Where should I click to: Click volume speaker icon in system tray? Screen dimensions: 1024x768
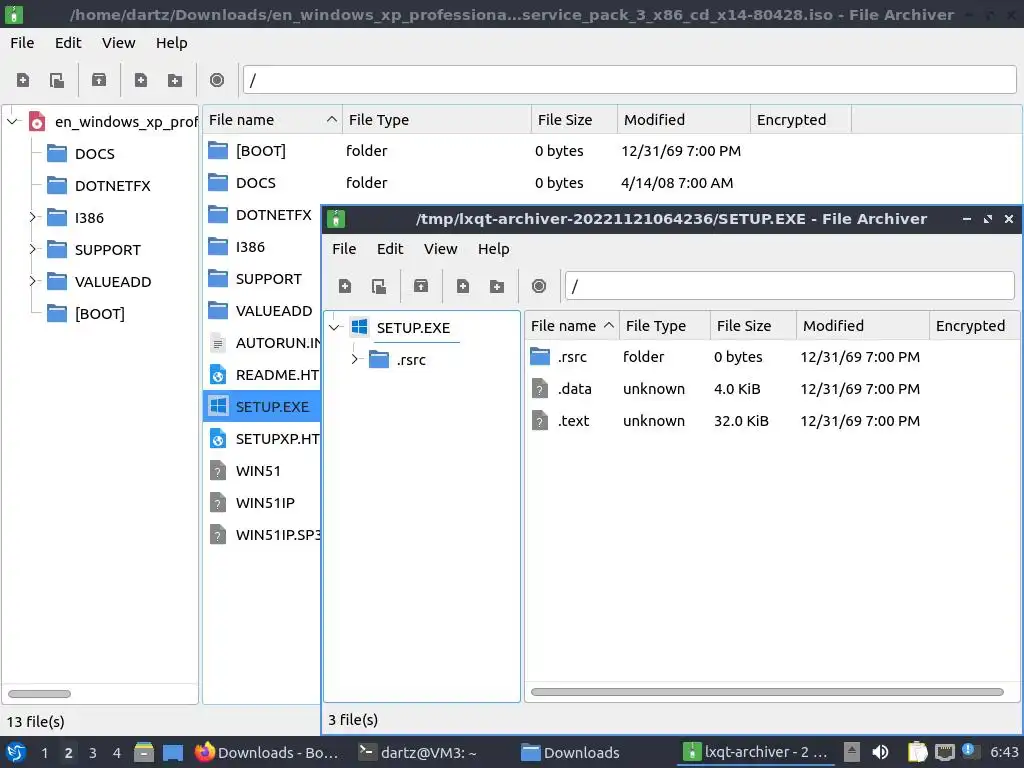(880, 752)
